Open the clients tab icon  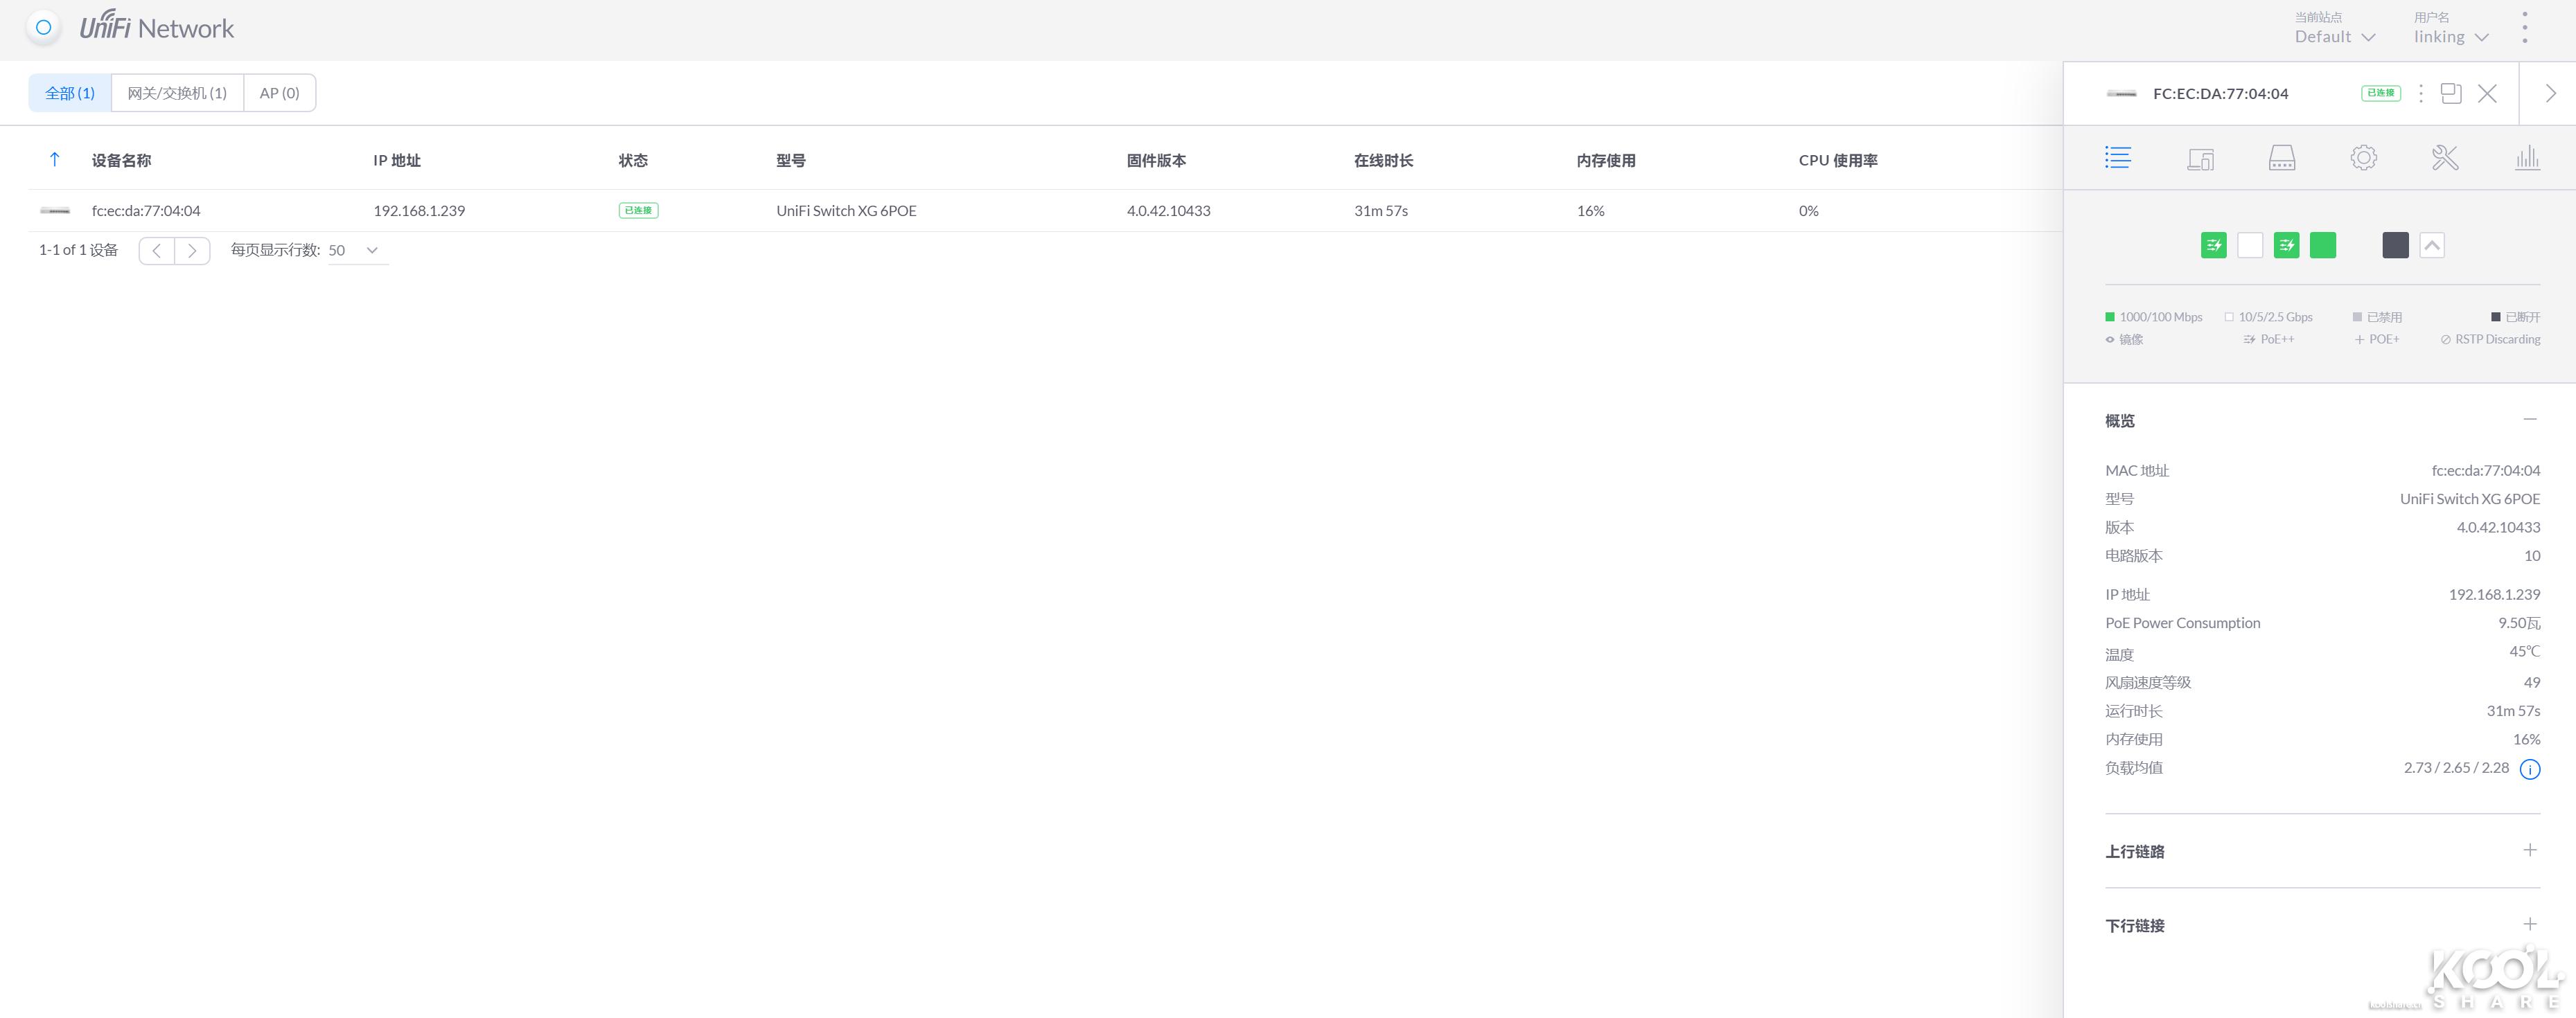pos(2200,158)
